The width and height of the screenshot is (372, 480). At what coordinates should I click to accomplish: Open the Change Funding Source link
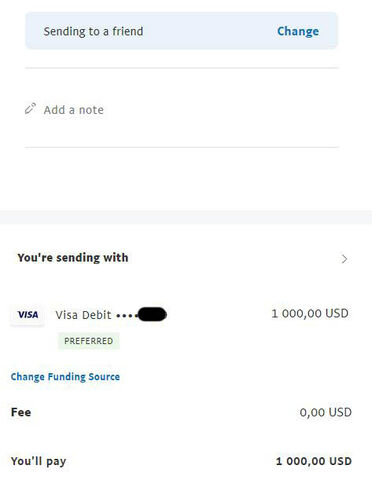pos(65,377)
